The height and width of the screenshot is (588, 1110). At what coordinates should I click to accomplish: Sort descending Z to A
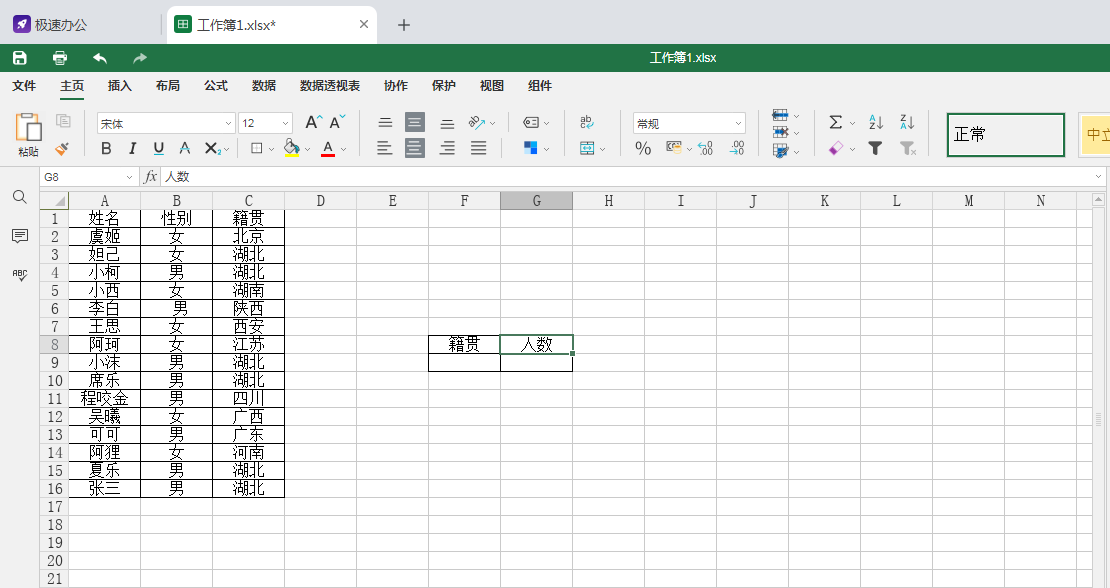click(x=907, y=122)
